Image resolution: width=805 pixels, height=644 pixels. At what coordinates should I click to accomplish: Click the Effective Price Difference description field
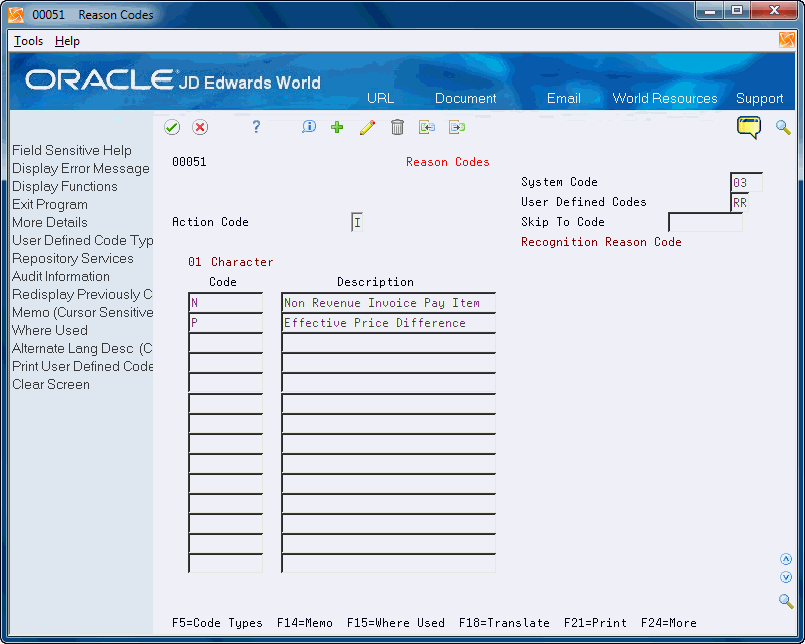click(x=389, y=323)
